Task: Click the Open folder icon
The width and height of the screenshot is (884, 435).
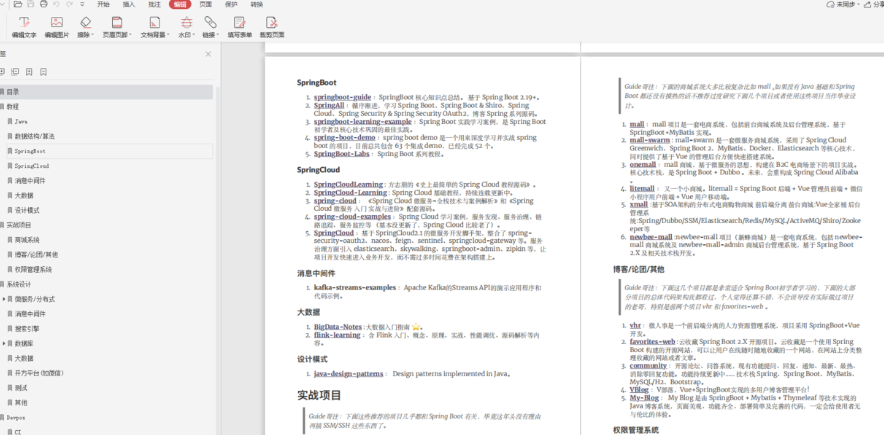Action: click(x=18, y=4)
